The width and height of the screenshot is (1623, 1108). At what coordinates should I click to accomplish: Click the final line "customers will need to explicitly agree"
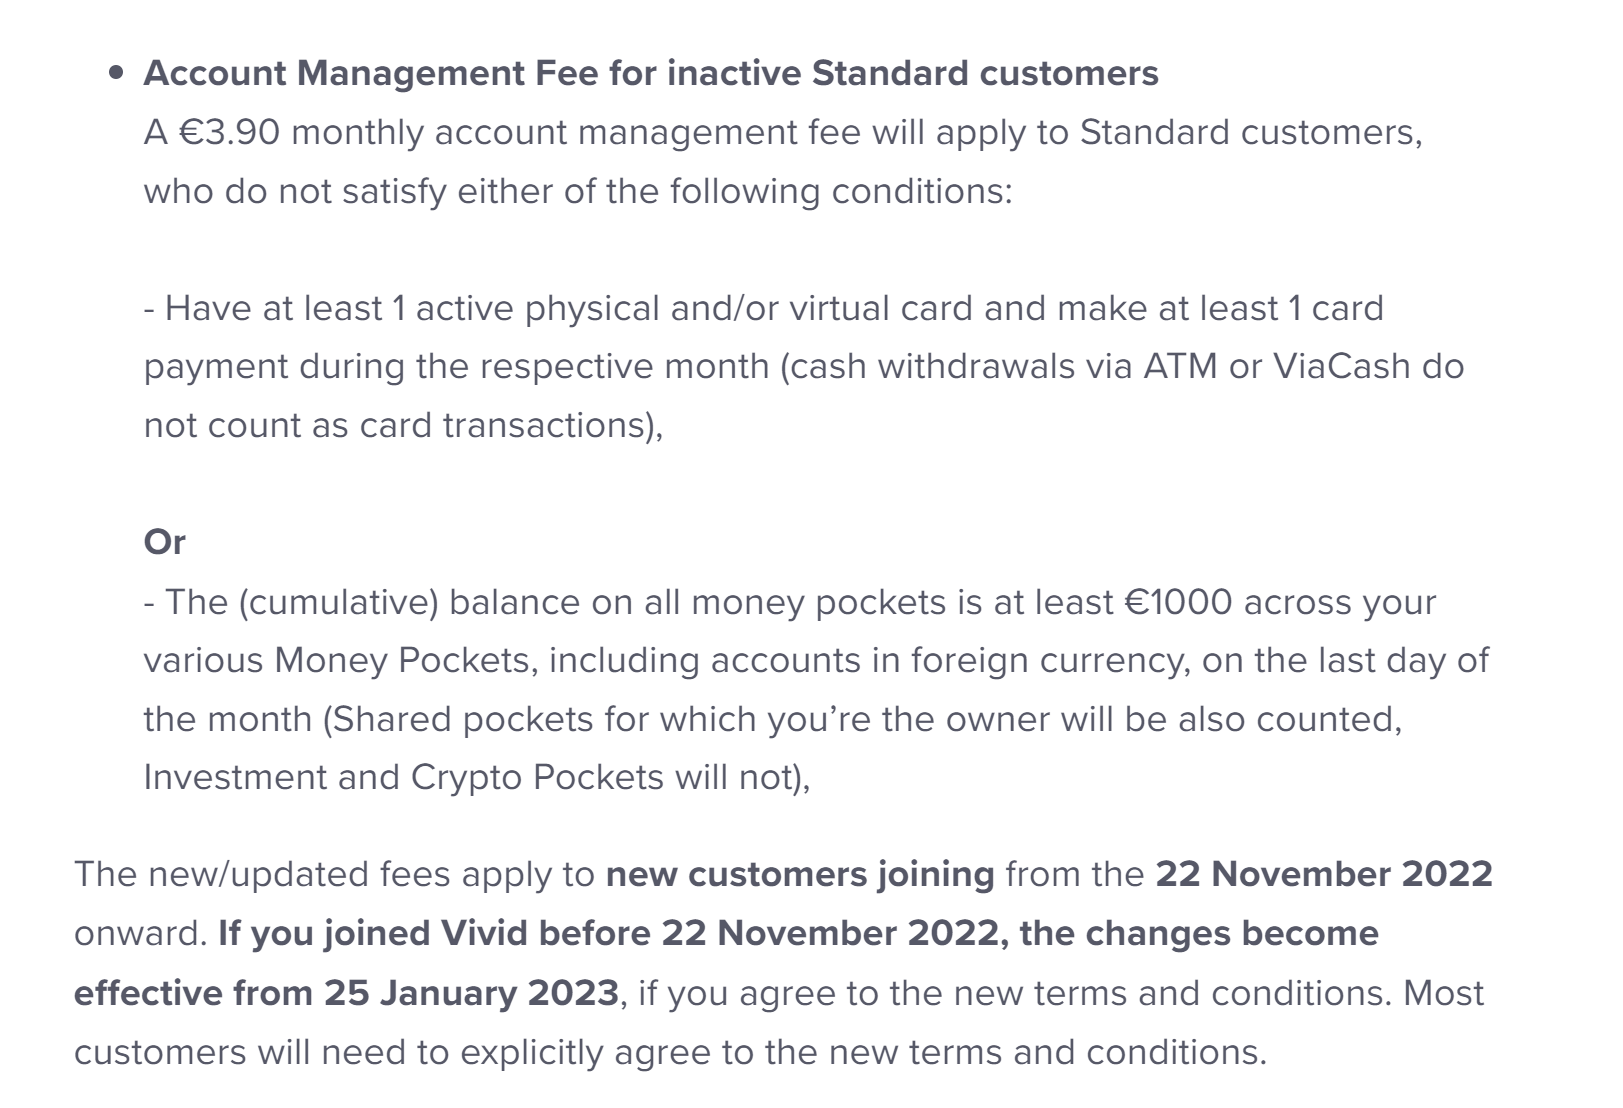point(670,1052)
